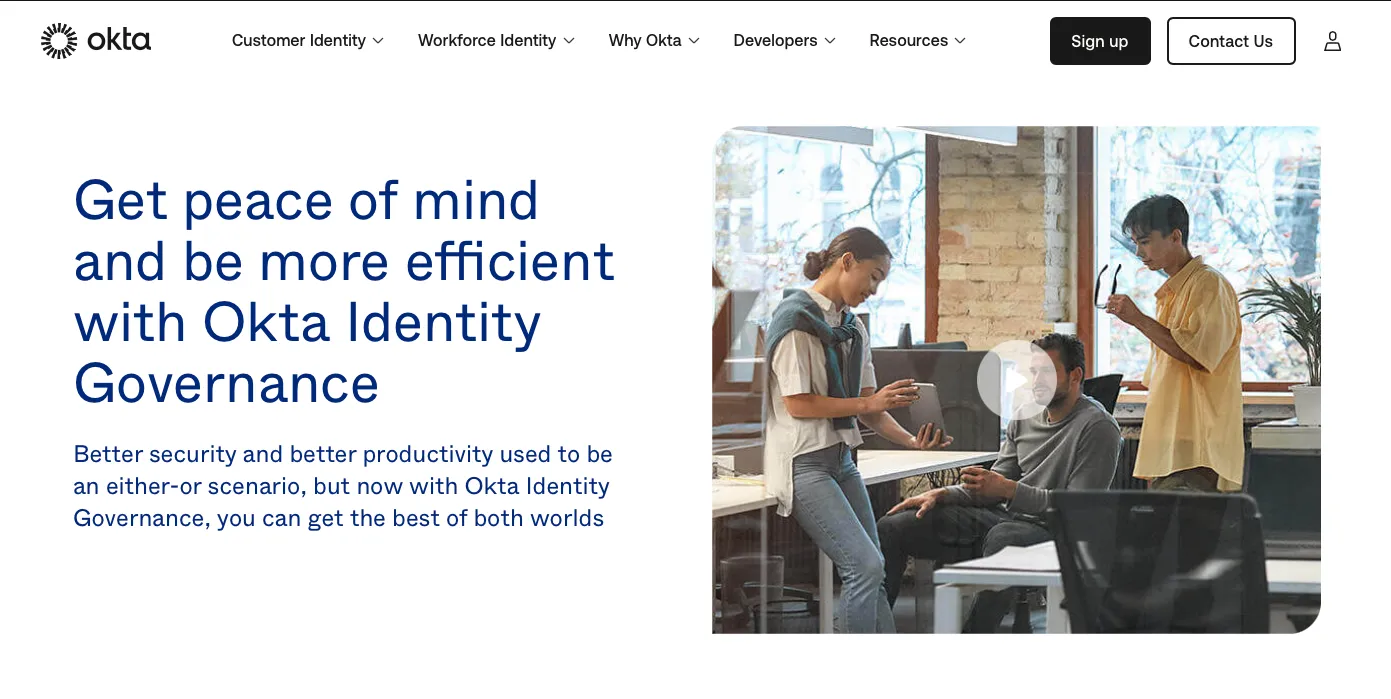Click the "Better security and better productivity" paragraph

tap(343, 486)
